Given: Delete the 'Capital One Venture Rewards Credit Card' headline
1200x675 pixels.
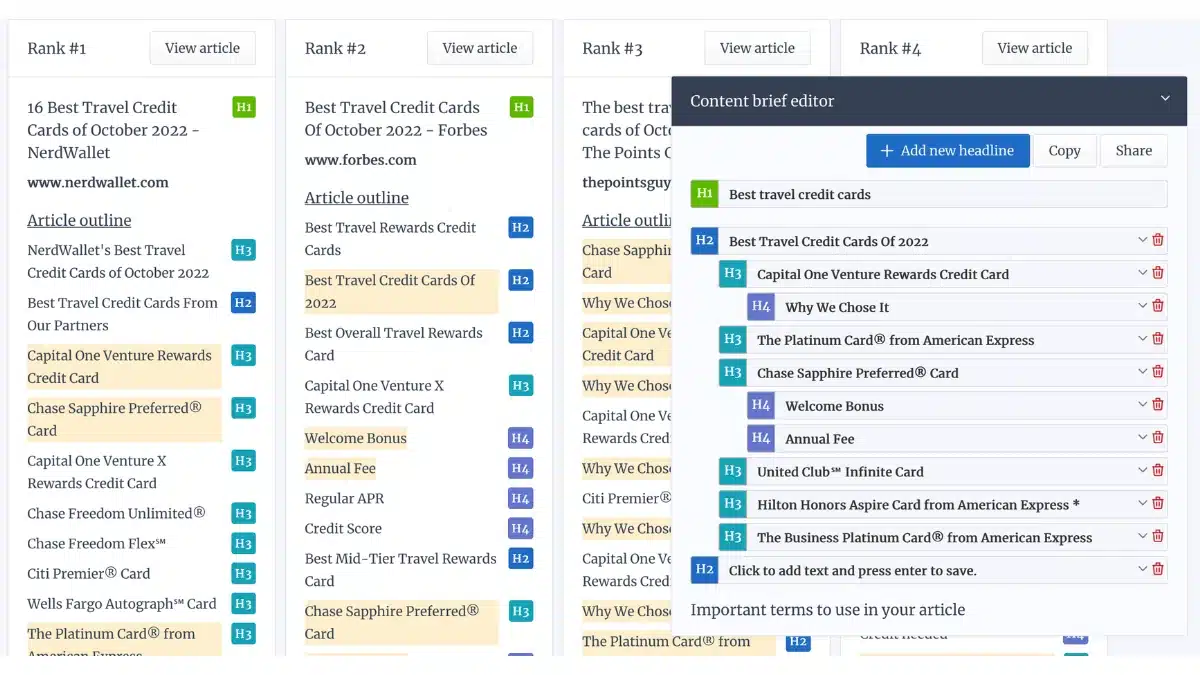Looking at the screenshot, I should (x=1158, y=273).
